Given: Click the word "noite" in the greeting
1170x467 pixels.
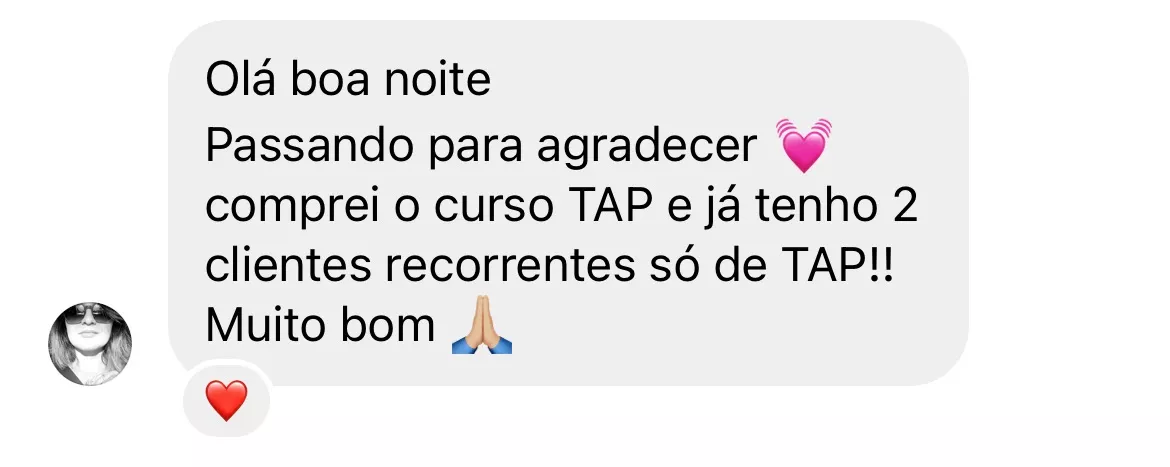Looking at the screenshot, I should click(438, 80).
